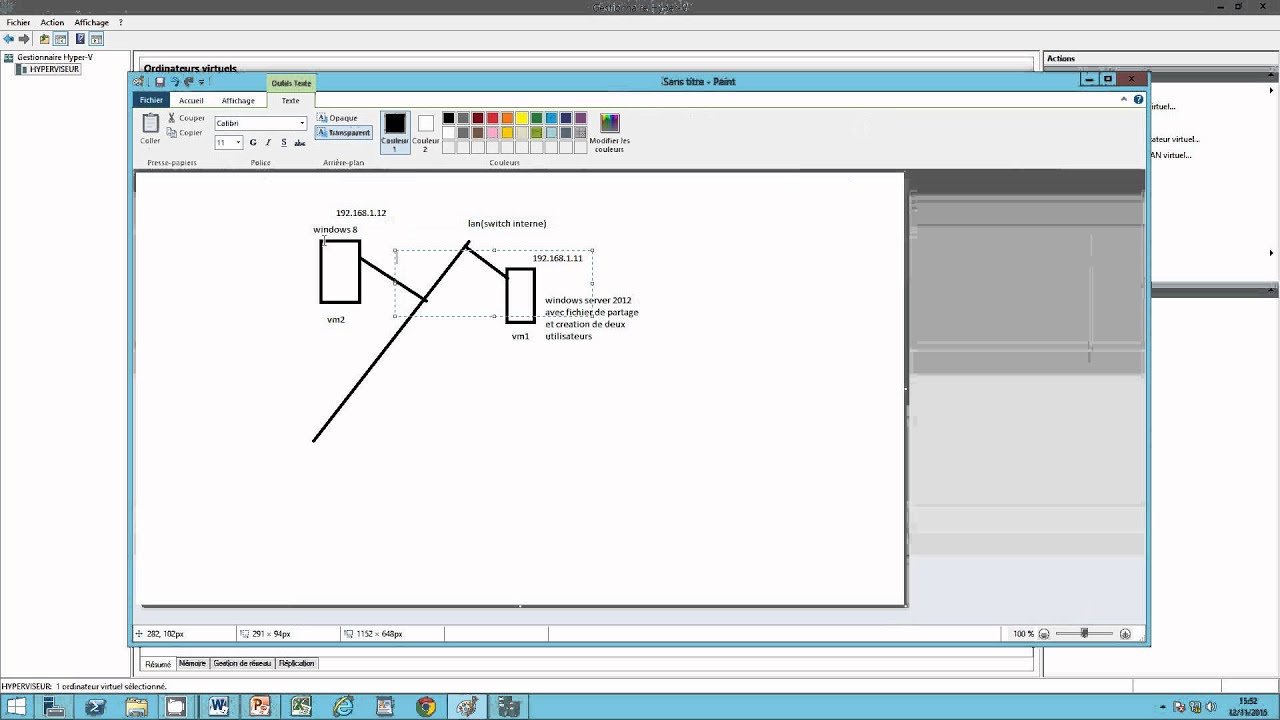The height and width of the screenshot is (720, 1280).
Task: Open the Calibri font family dropdown
Action: coord(302,123)
